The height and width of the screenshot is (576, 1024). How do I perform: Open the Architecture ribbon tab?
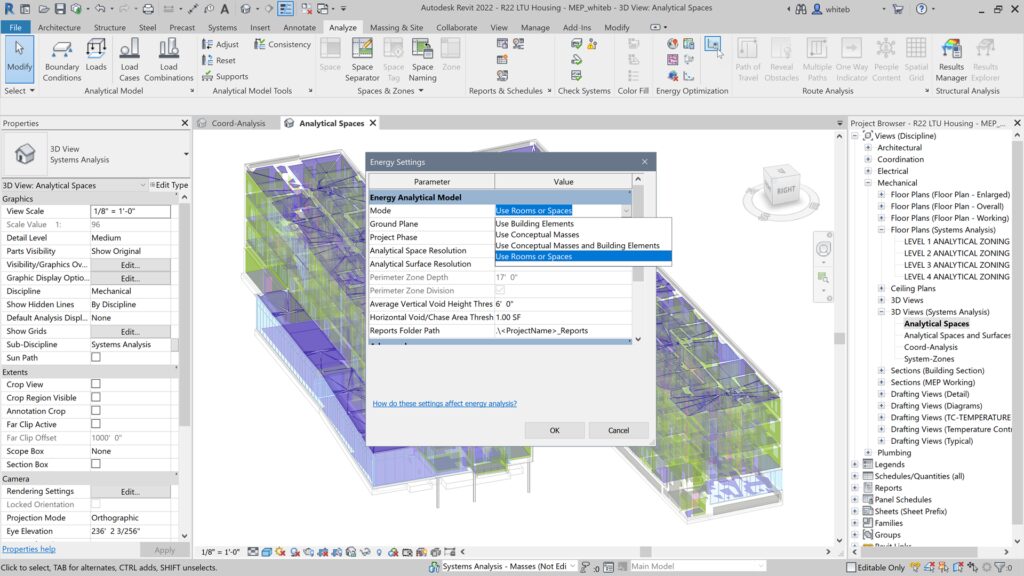coord(59,27)
